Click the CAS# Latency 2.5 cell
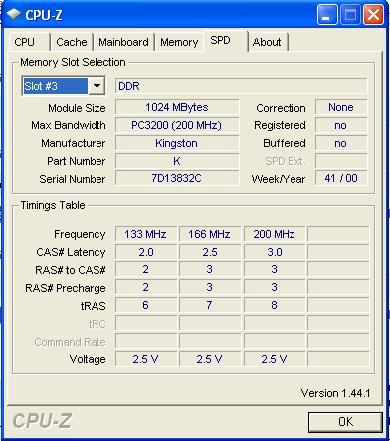Image resolution: width=390 pixels, height=441 pixels. click(209, 252)
